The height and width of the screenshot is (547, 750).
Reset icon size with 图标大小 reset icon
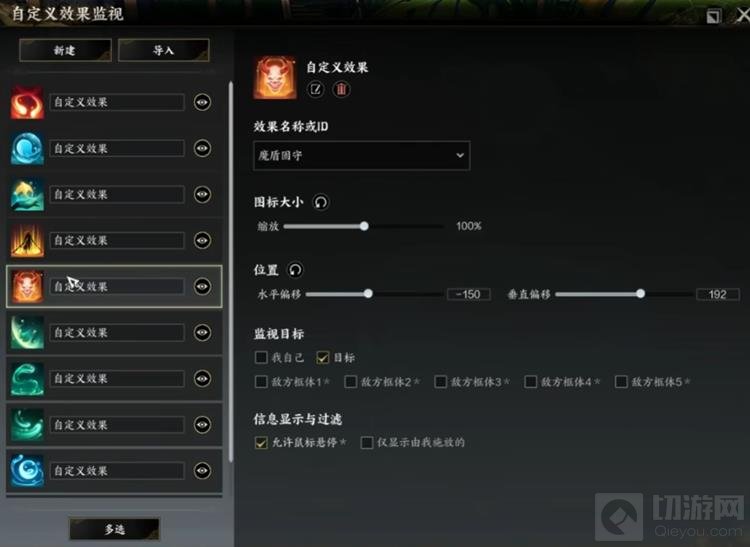click(321, 202)
